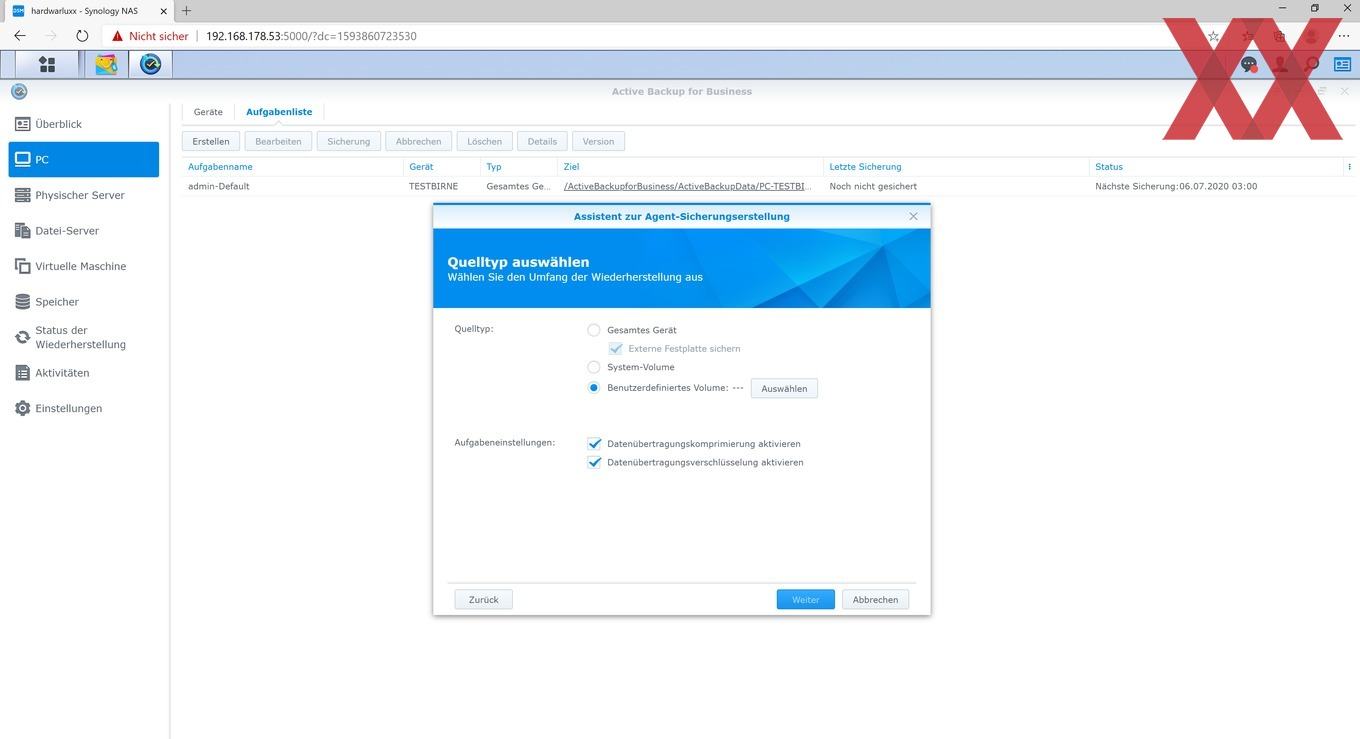1360x739 pixels.
Task: Sort by Aufgabenname column
Action: [x=292, y=167]
